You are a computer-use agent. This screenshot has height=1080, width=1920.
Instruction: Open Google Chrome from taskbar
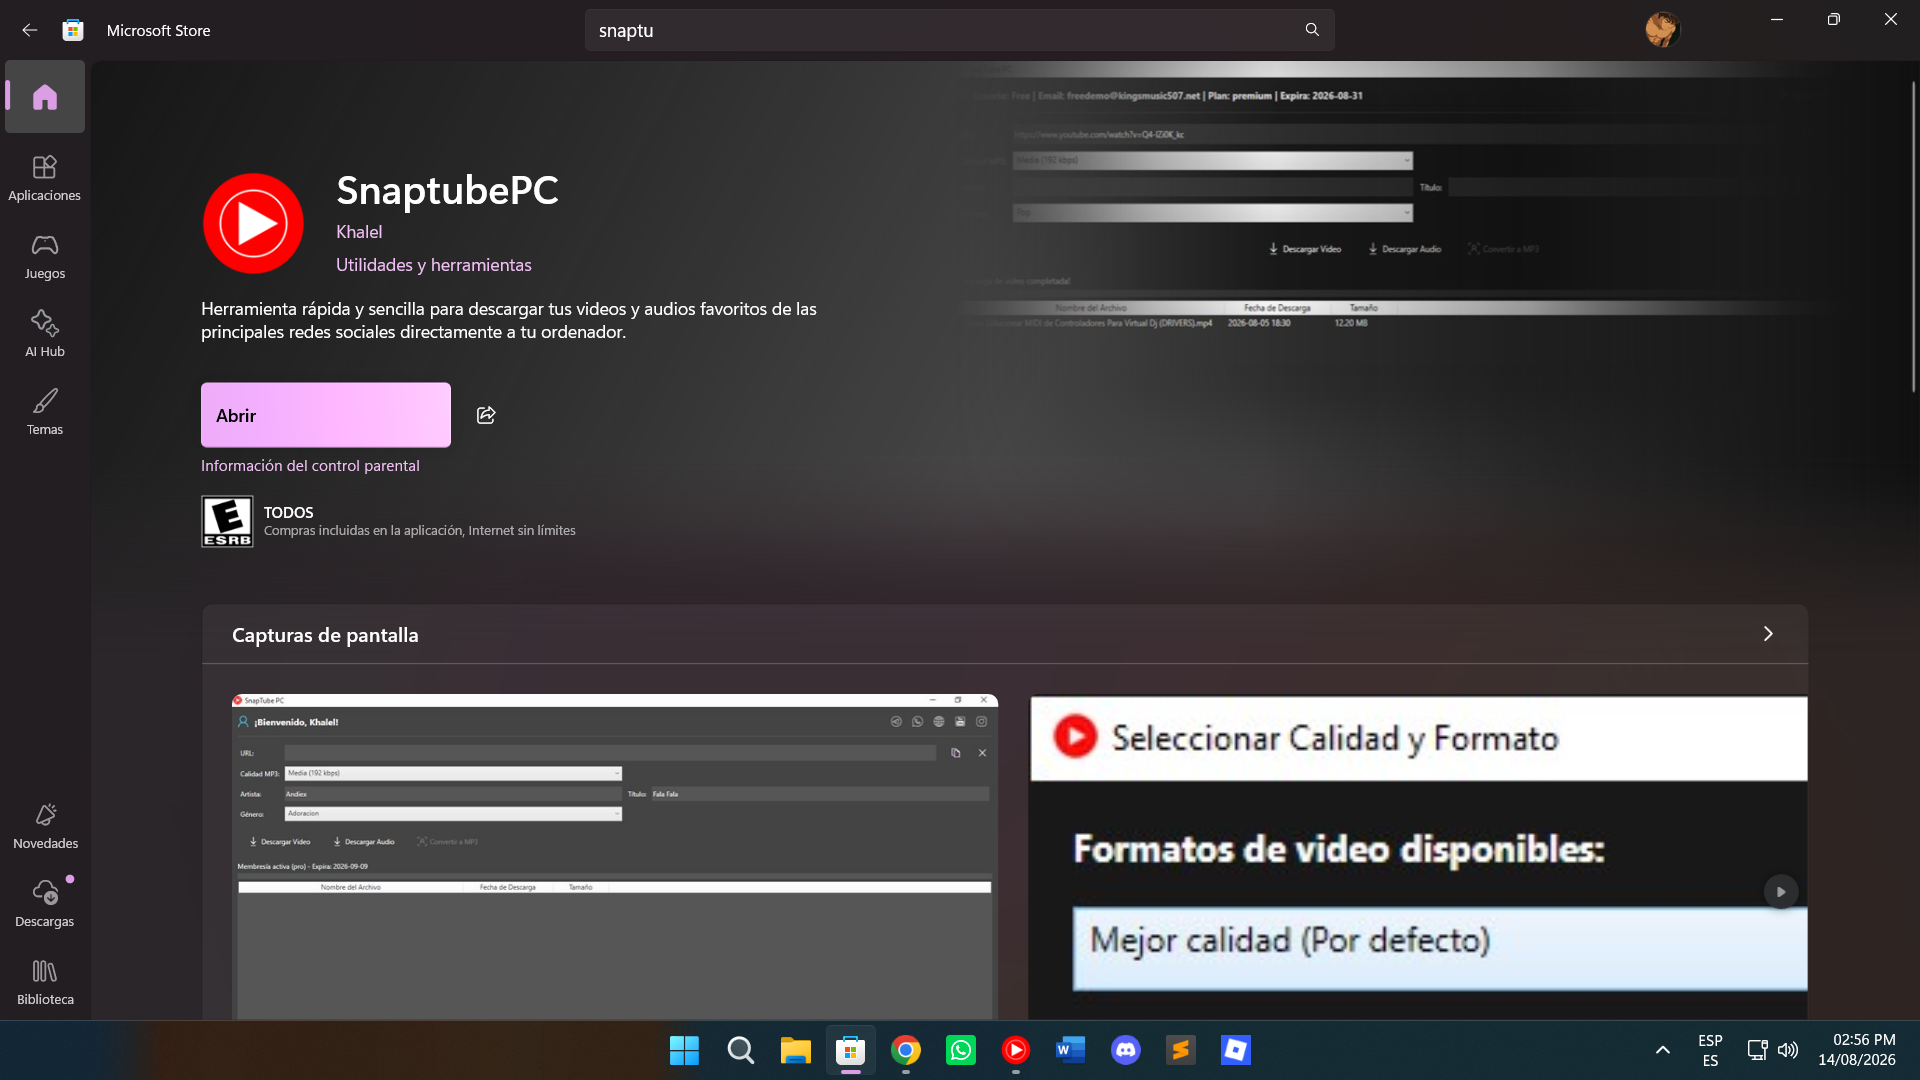pyautogui.click(x=906, y=1050)
